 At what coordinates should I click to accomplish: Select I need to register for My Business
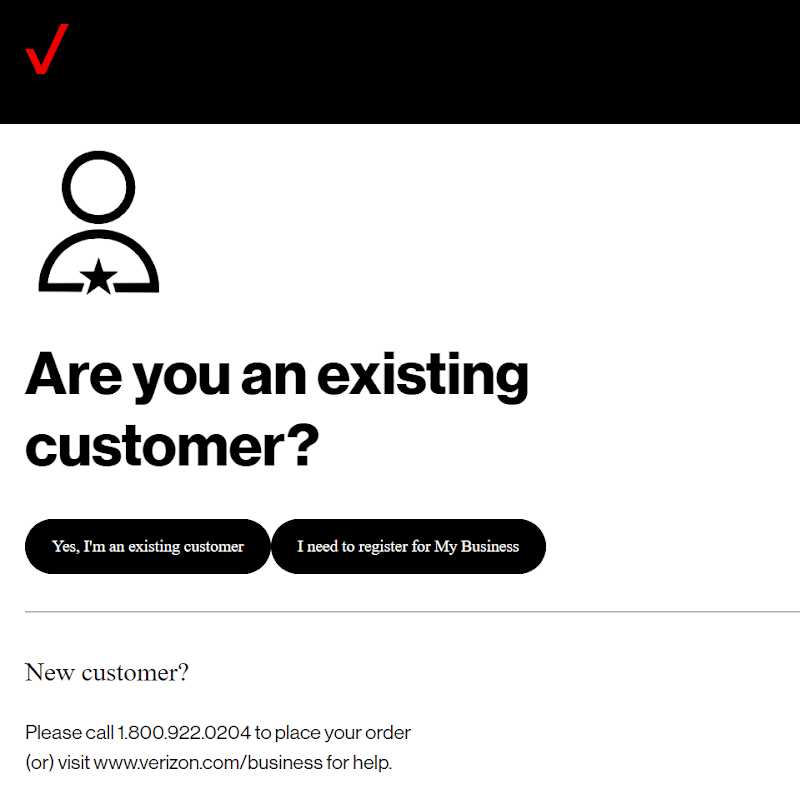(x=408, y=546)
